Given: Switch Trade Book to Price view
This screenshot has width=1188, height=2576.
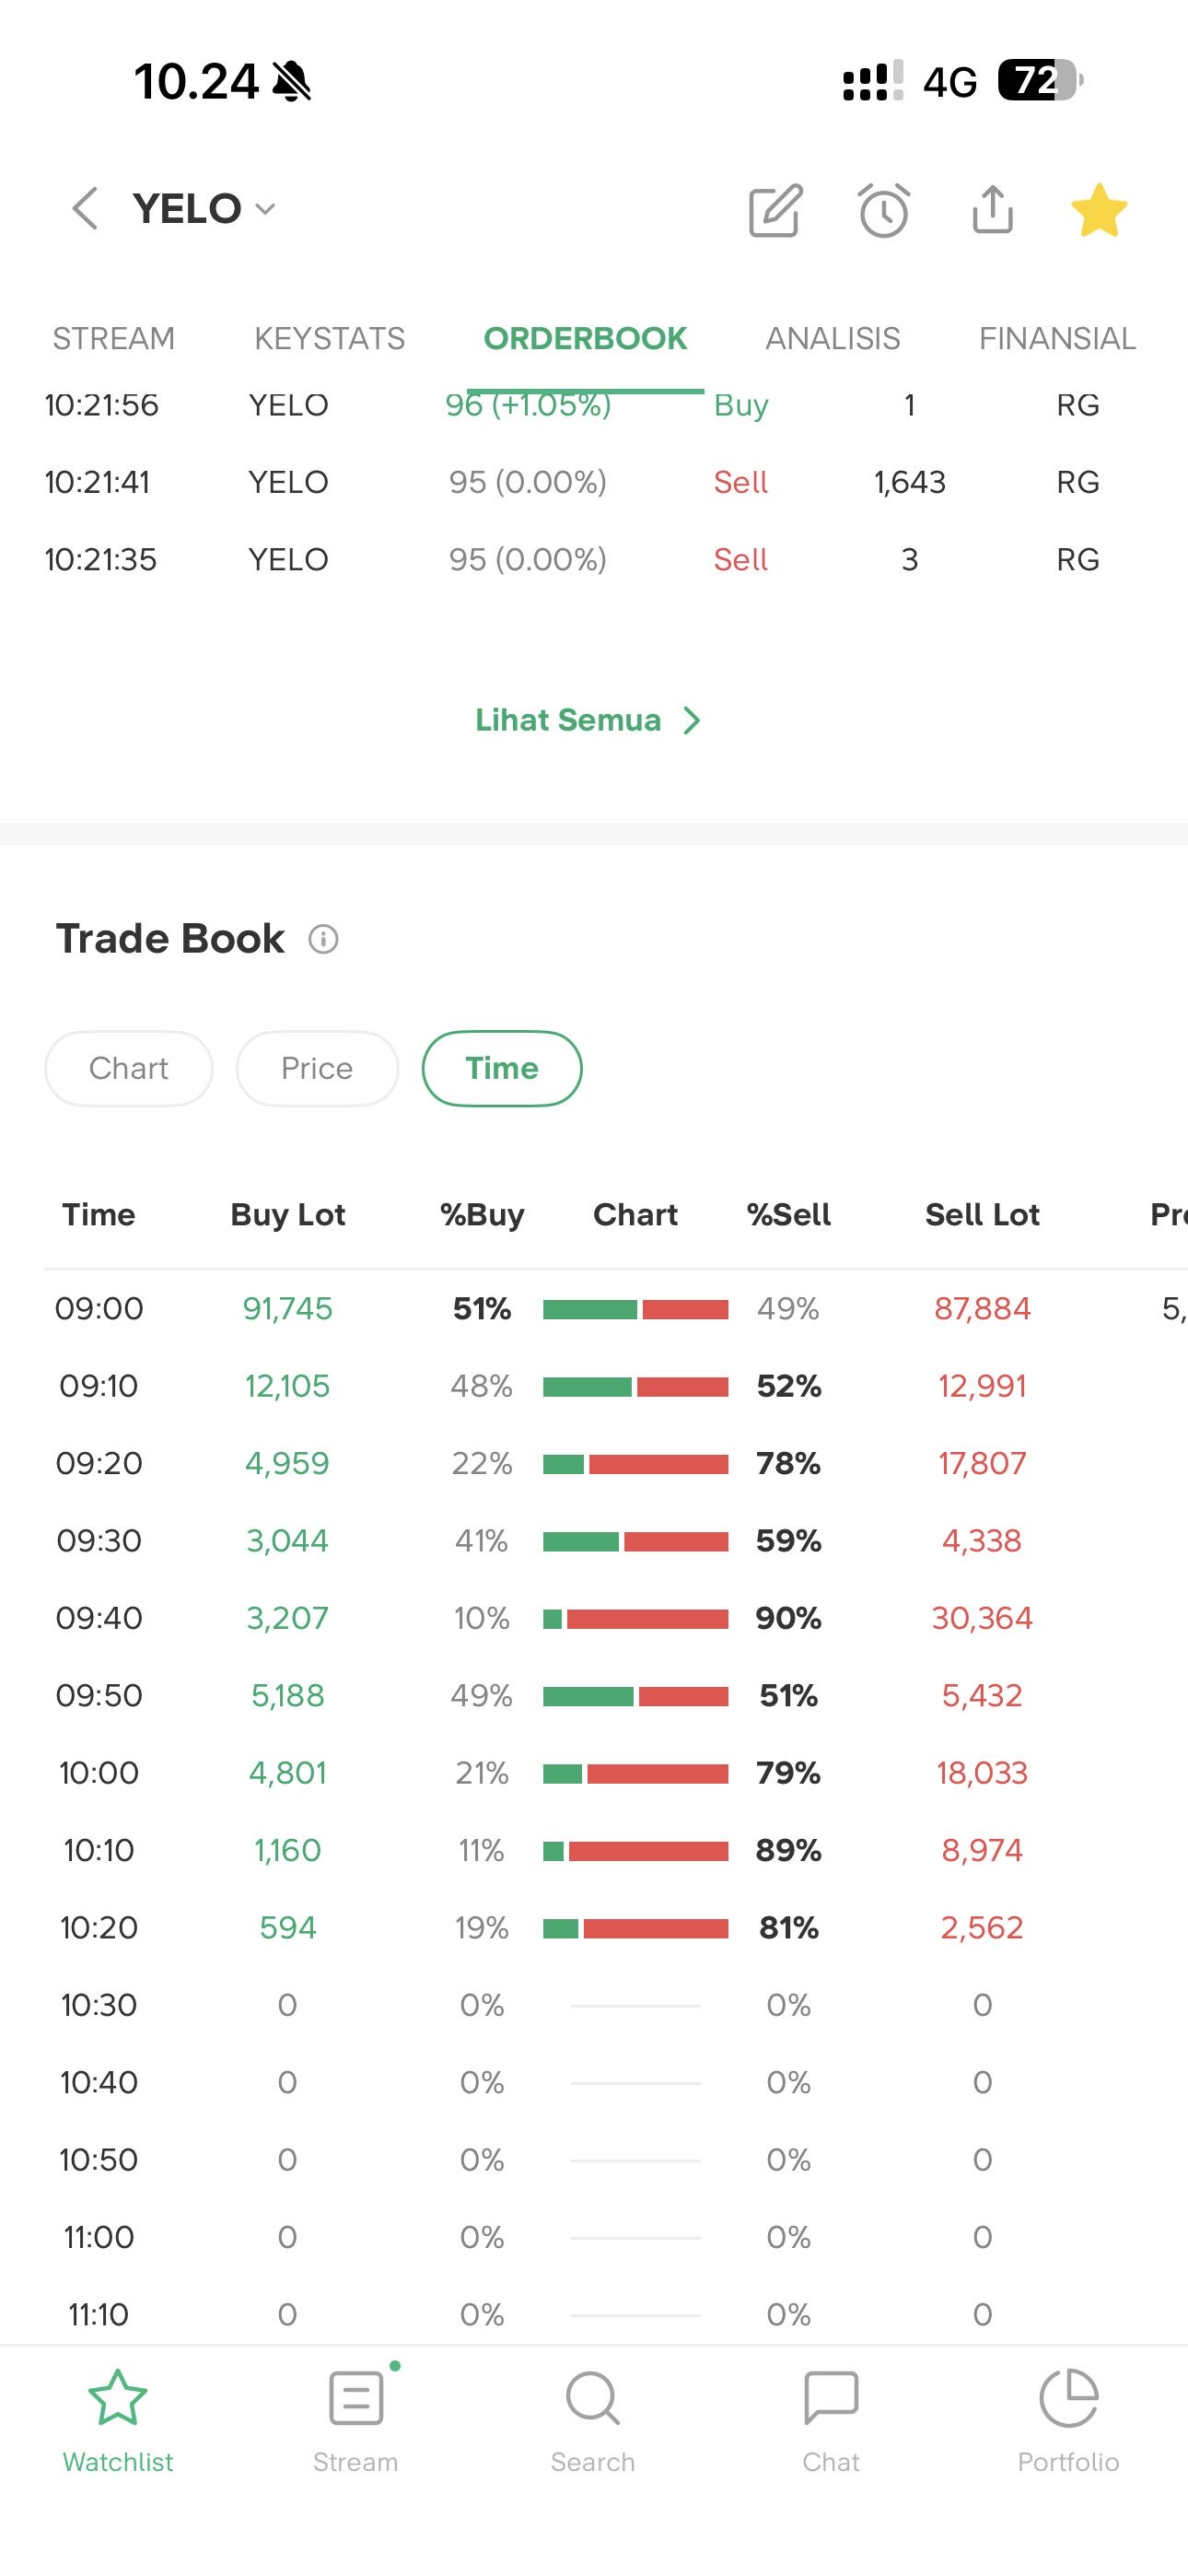Looking at the screenshot, I should (317, 1068).
